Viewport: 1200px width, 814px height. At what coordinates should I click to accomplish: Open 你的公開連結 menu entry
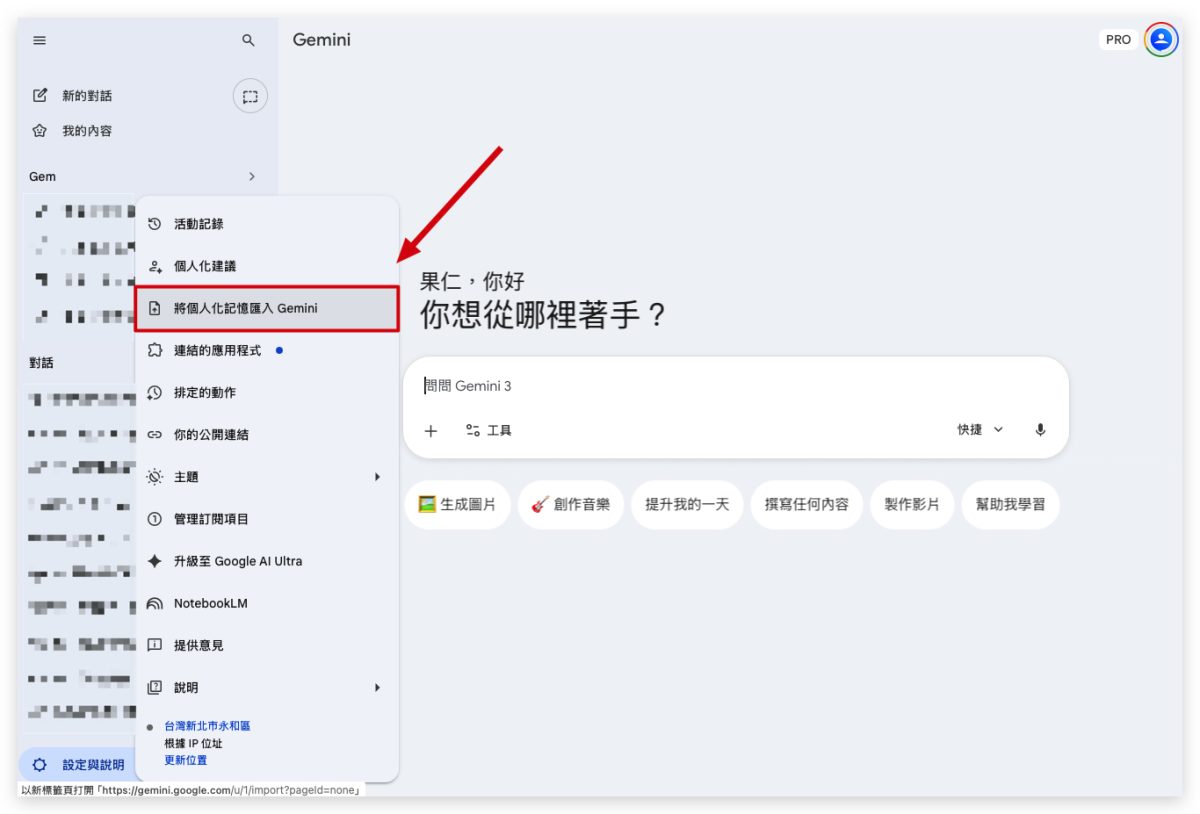point(267,435)
